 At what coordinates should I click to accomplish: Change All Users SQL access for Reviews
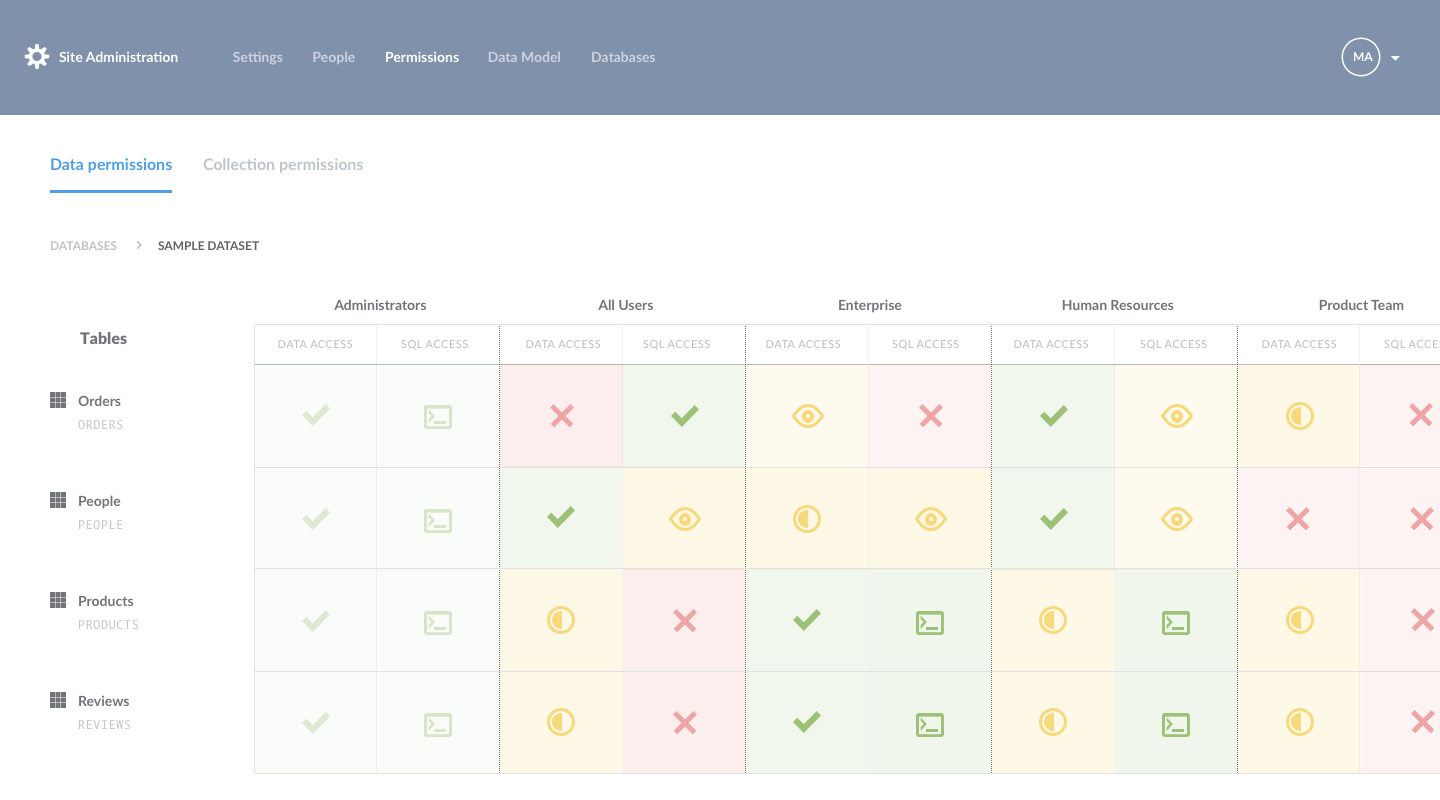(685, 722)
